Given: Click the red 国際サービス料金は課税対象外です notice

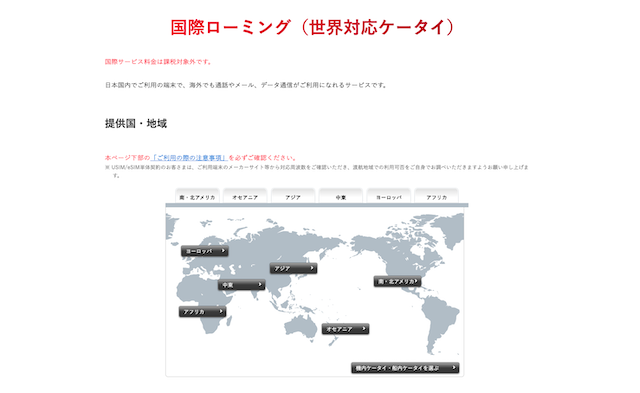Looking at the screenshot, I should coord(158,62).
